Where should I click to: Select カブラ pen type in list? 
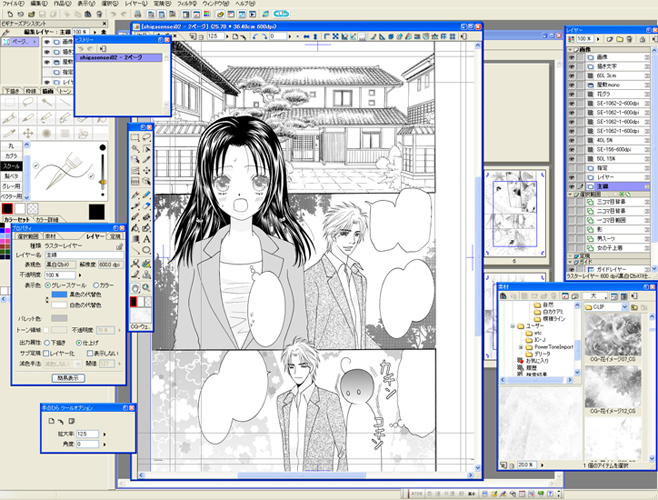(x=11, y=156)
